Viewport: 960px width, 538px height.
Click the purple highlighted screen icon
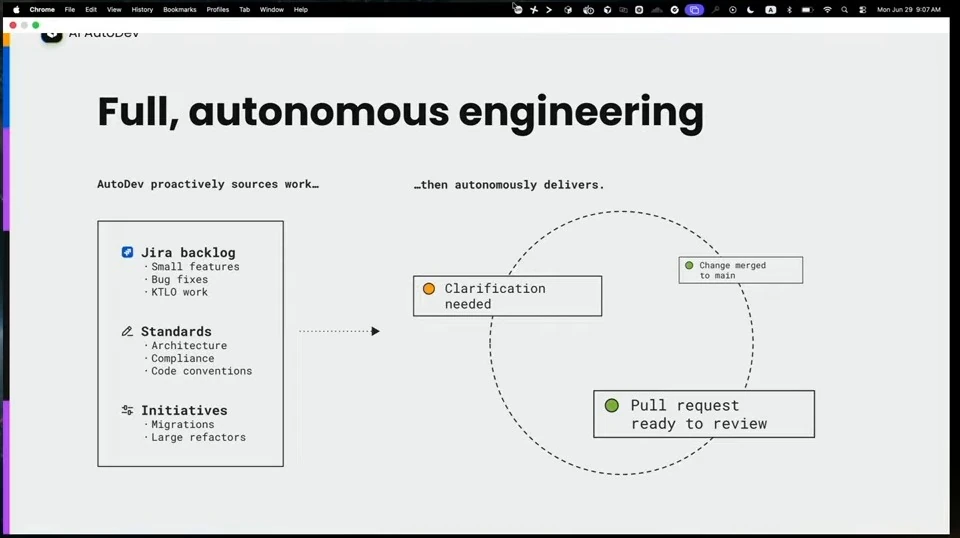click(x=694, y=10)
